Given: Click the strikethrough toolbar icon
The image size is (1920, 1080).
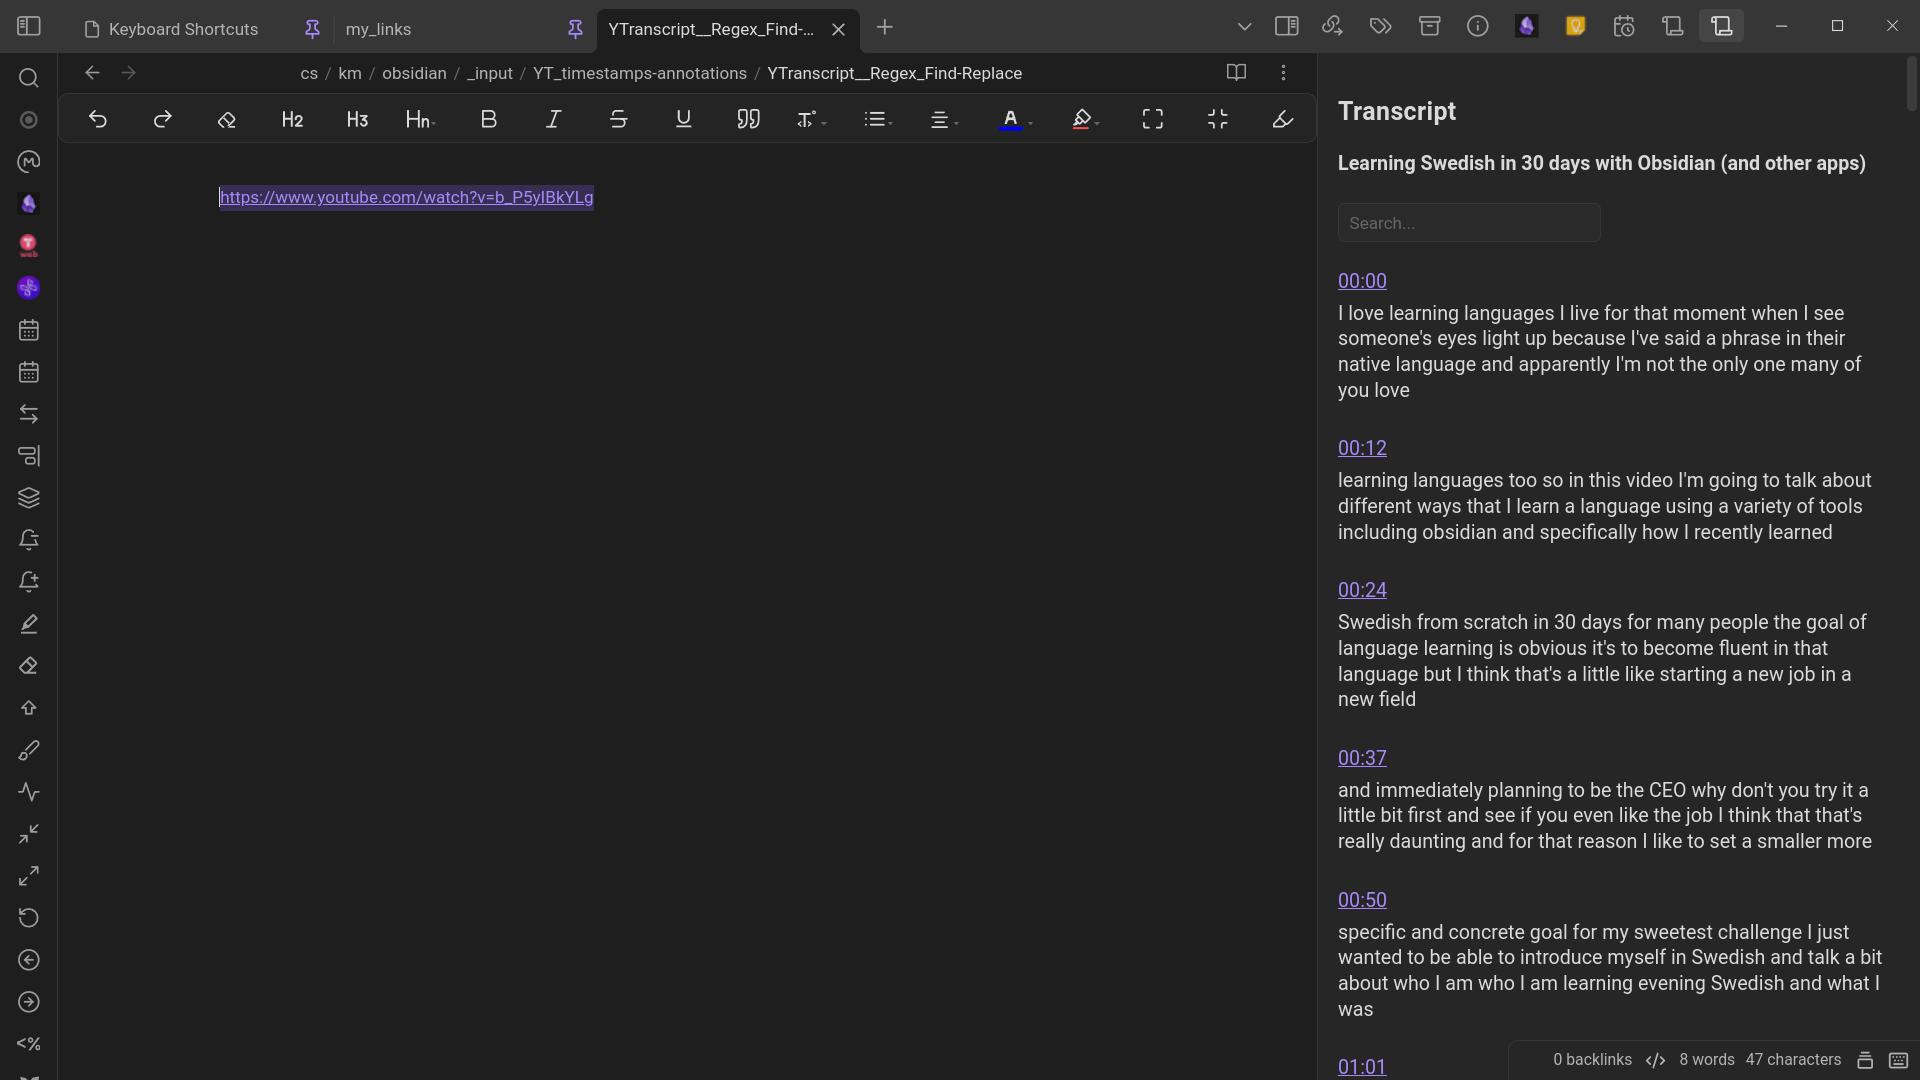Looking at the screenshot, I should [618, 120].
